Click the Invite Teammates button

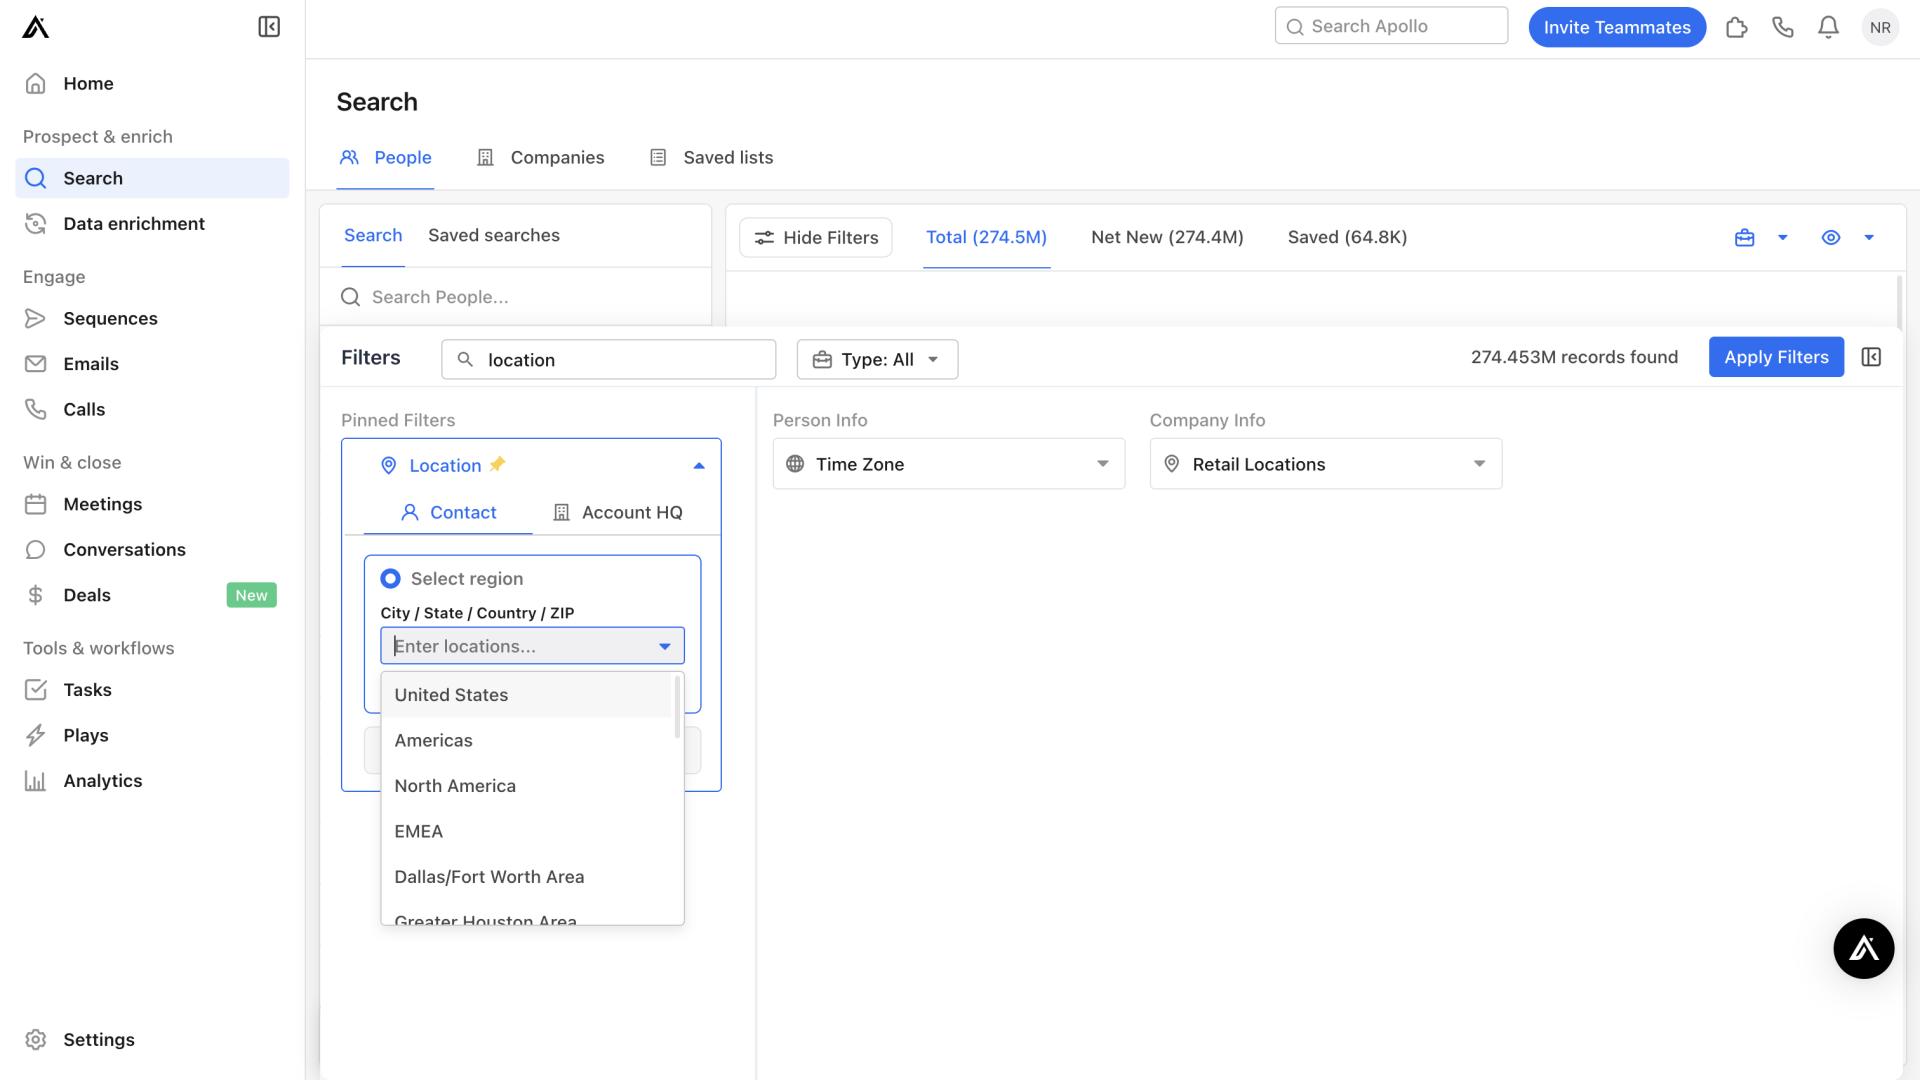(x=1617, y=26)
